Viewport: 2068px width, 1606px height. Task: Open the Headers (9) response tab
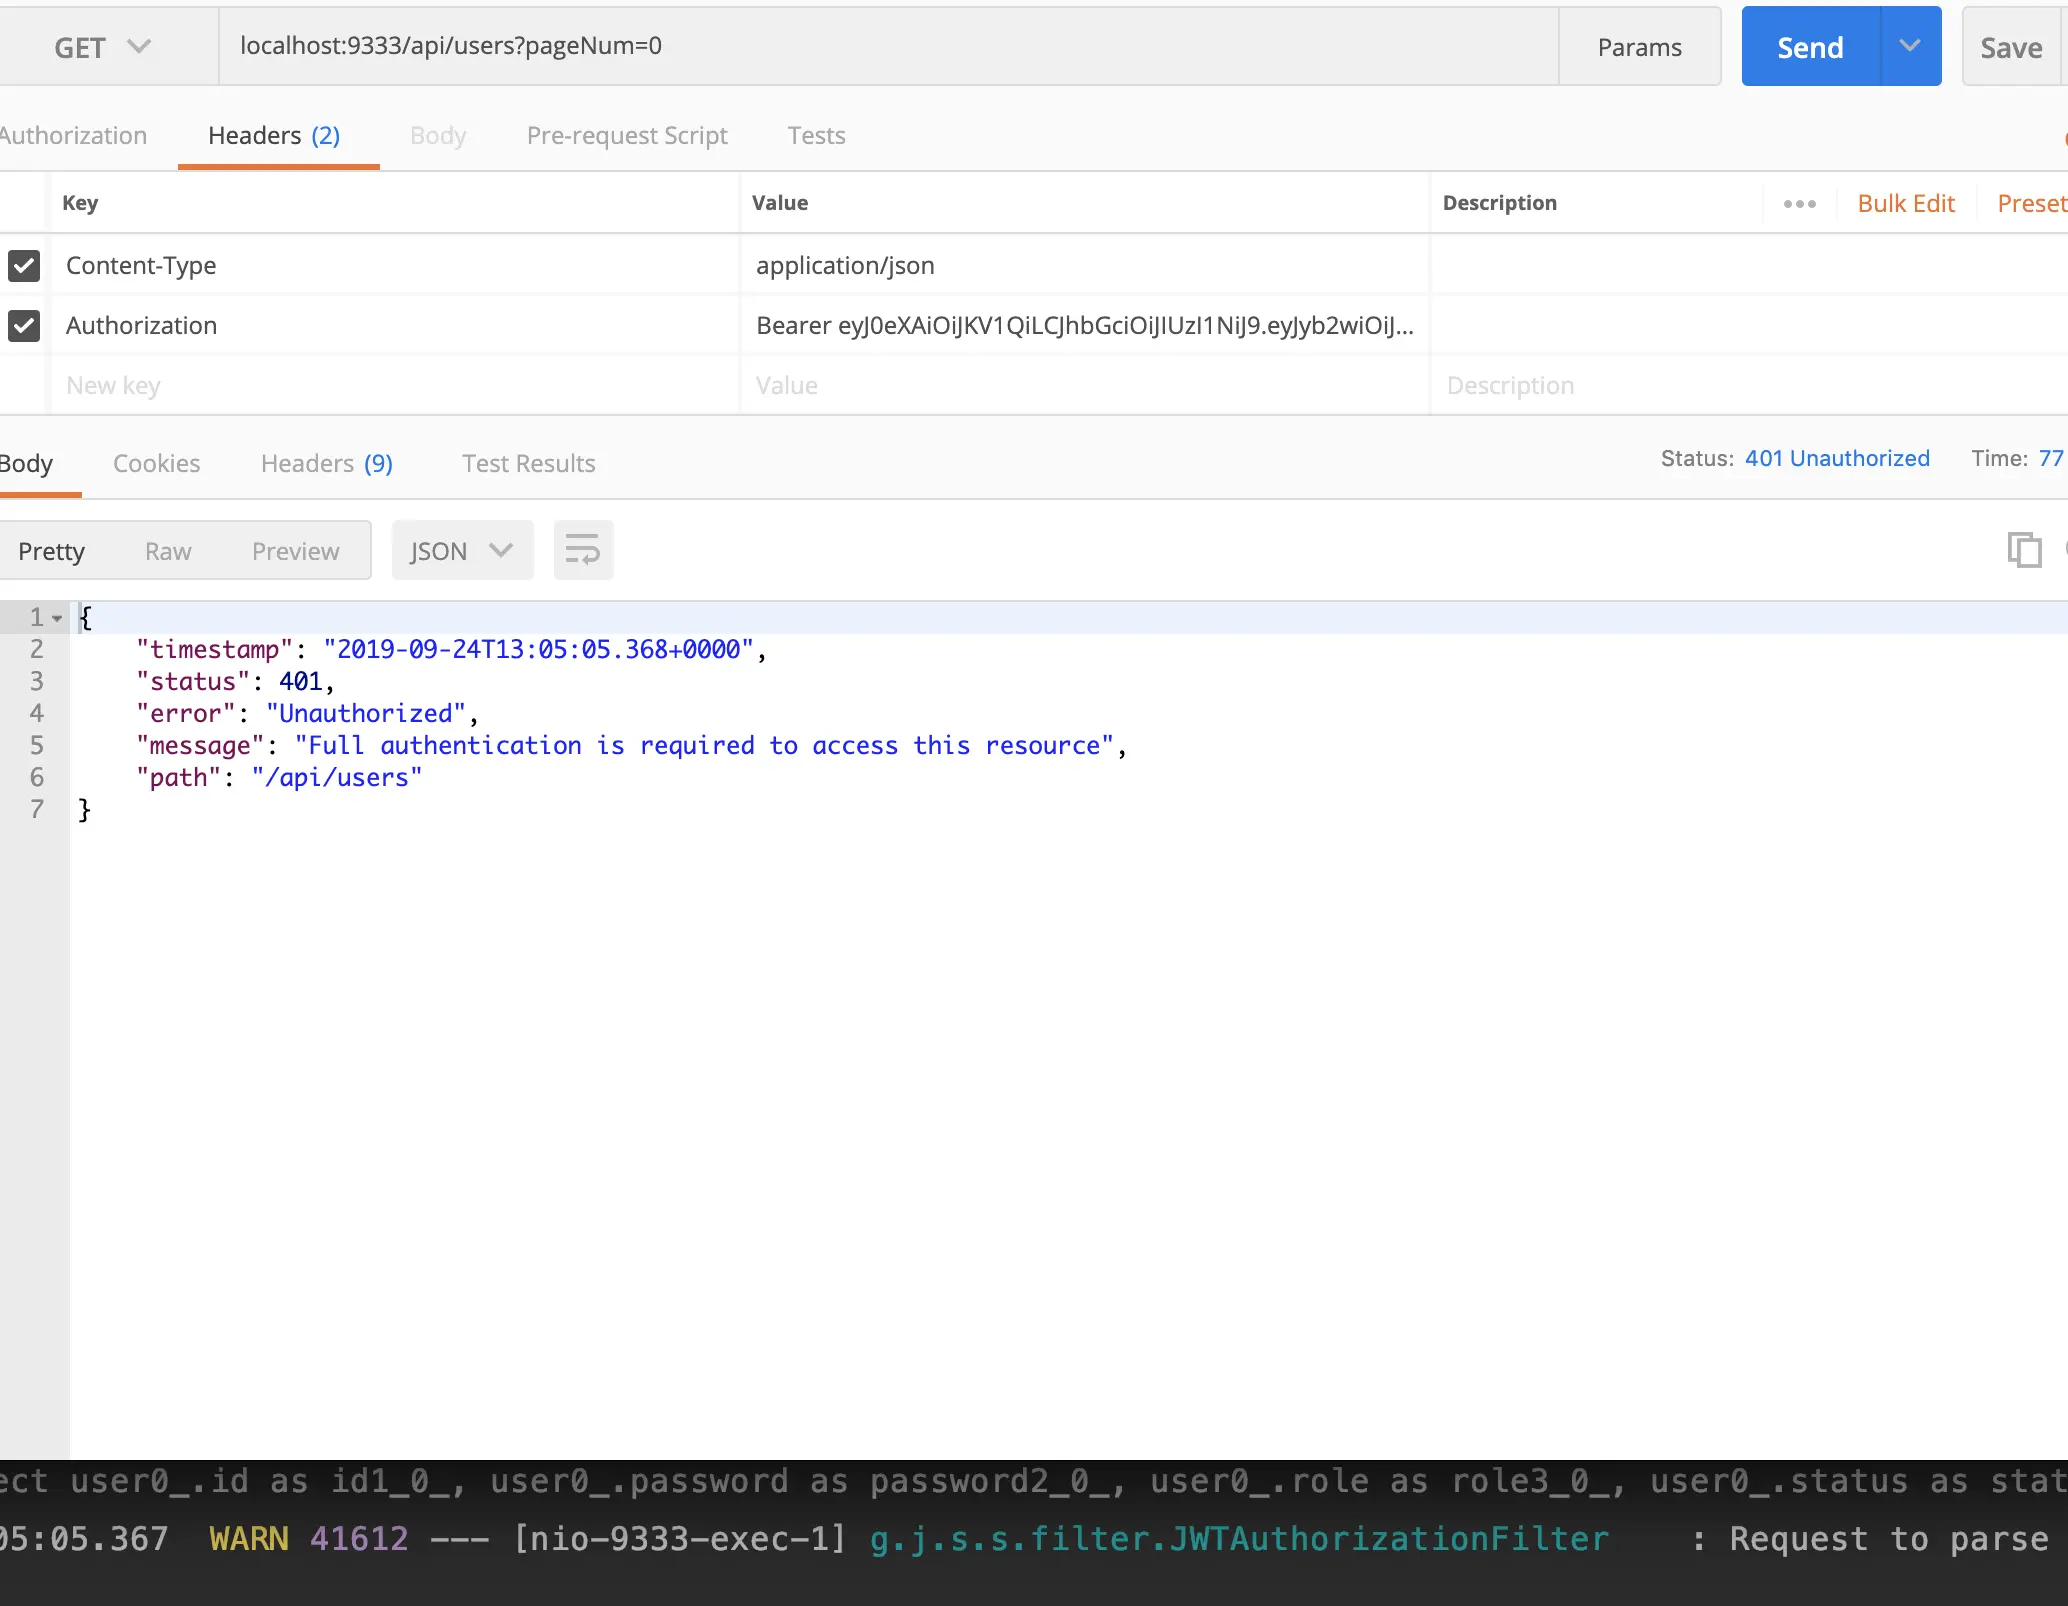[x=325, y=463]
